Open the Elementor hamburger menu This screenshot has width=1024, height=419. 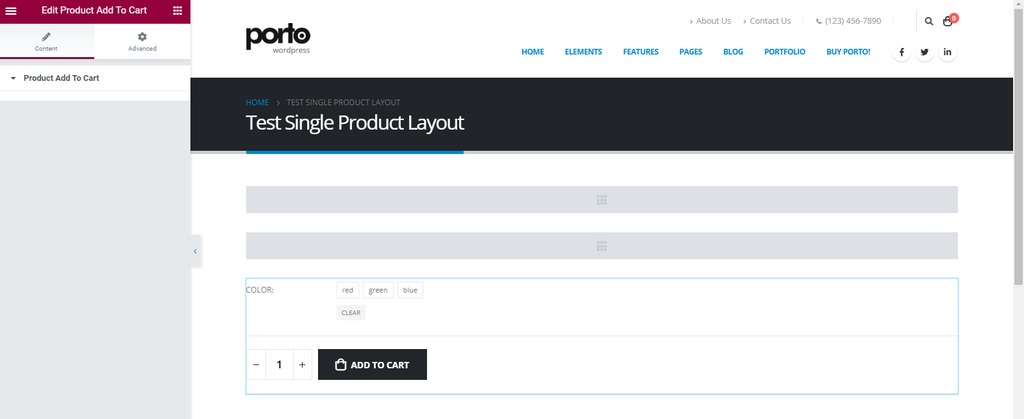click(x=10, y=10)
